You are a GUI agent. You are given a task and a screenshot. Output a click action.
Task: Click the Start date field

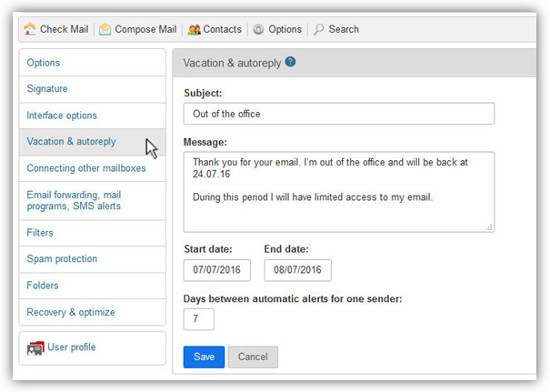point(217,270)
